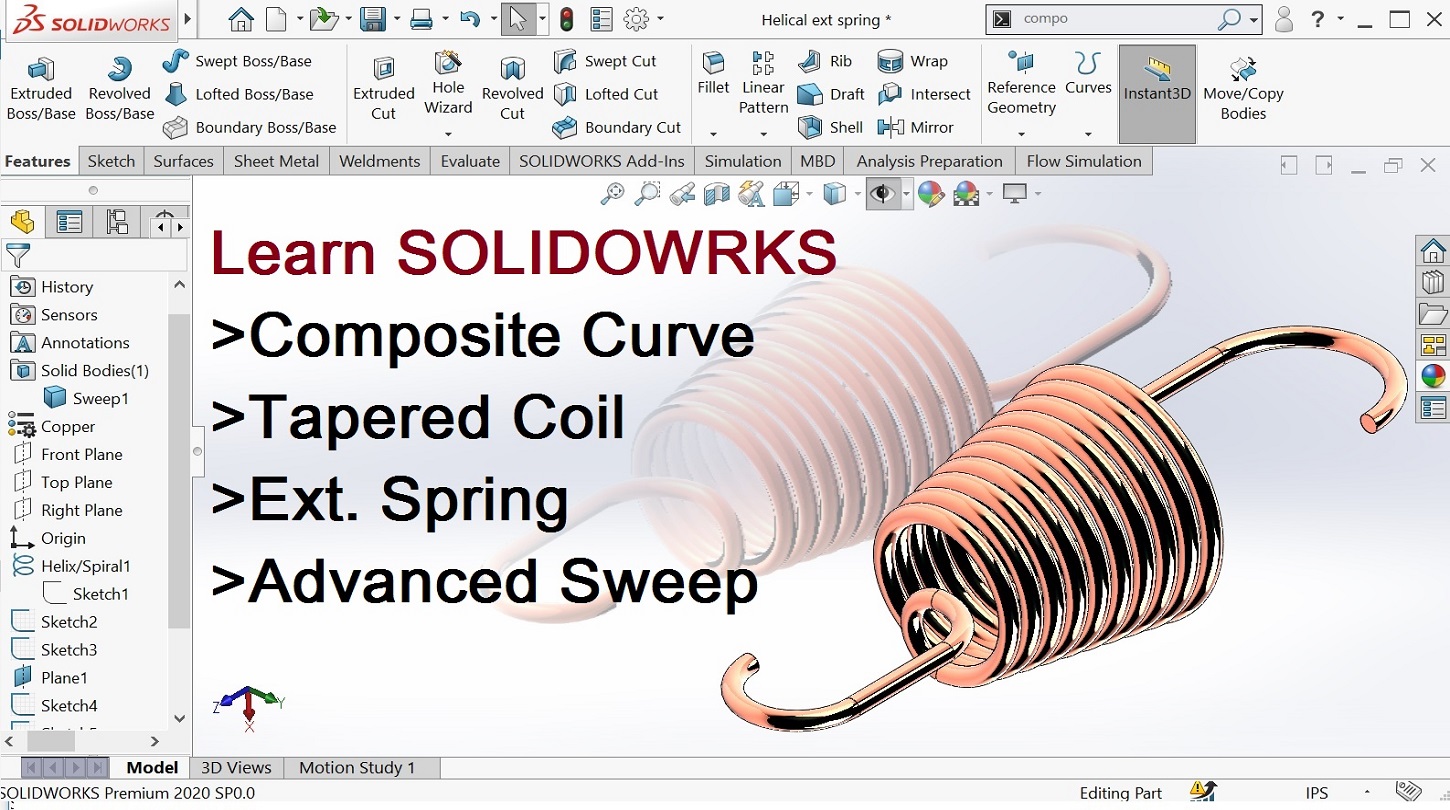
Task: Open the 3D Views tab
Action: point(236,767)
